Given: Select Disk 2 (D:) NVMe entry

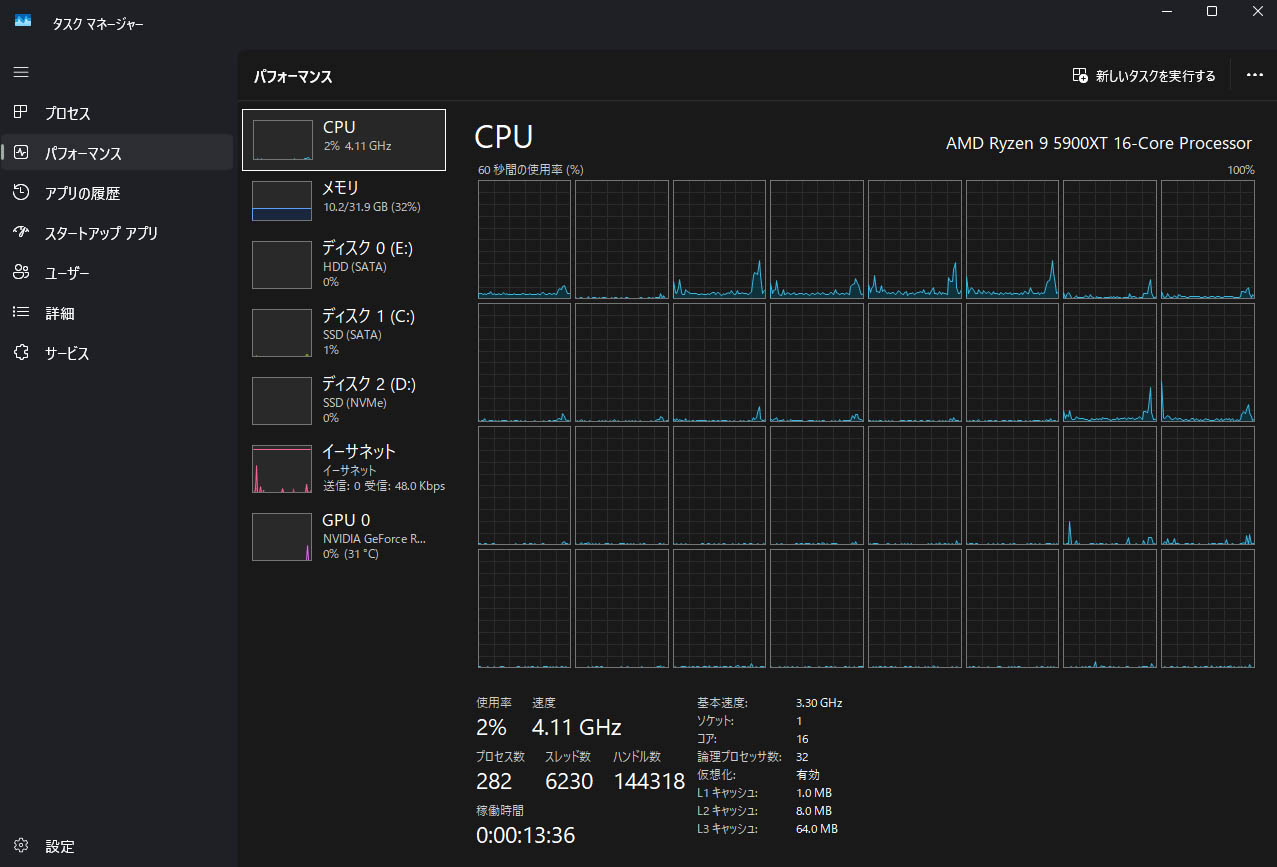Looking at the screenshot, I should (x=344, y=400).
